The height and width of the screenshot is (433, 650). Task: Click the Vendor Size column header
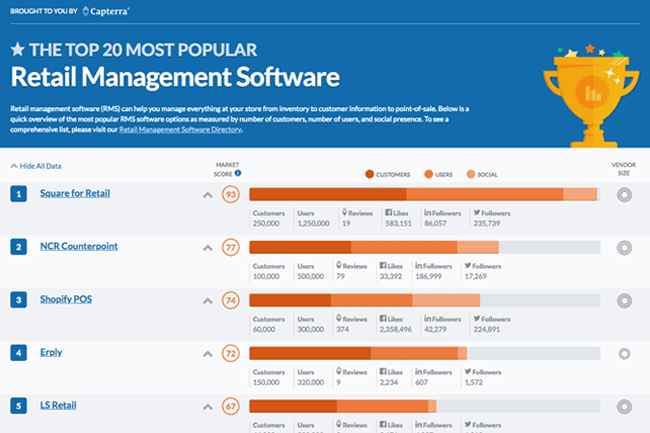click(x=623, y=169)
